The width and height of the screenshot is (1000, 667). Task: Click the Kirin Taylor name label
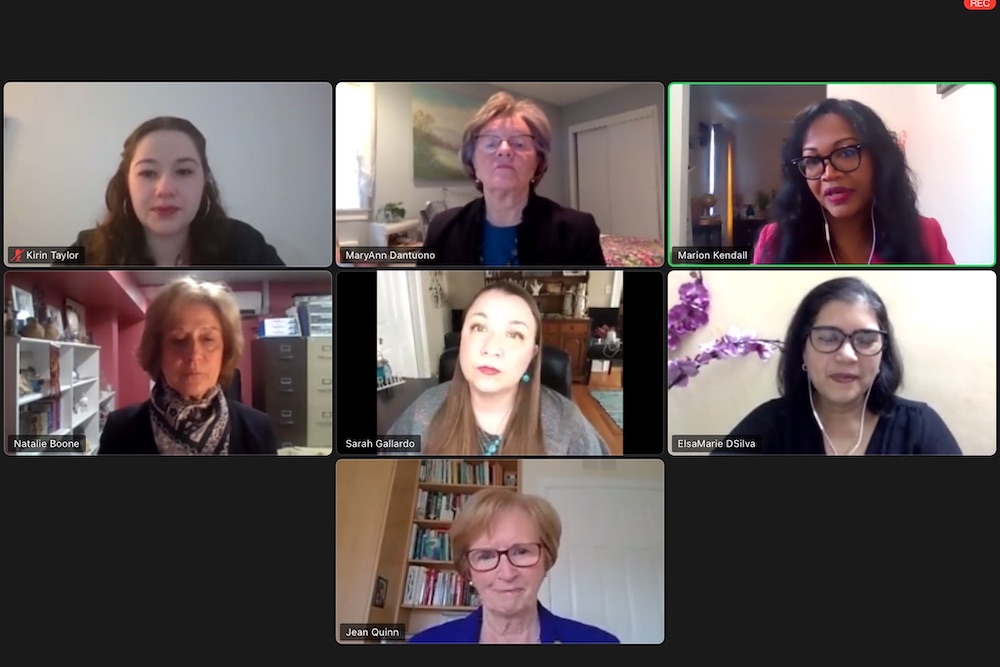click(x=52, y=255)
